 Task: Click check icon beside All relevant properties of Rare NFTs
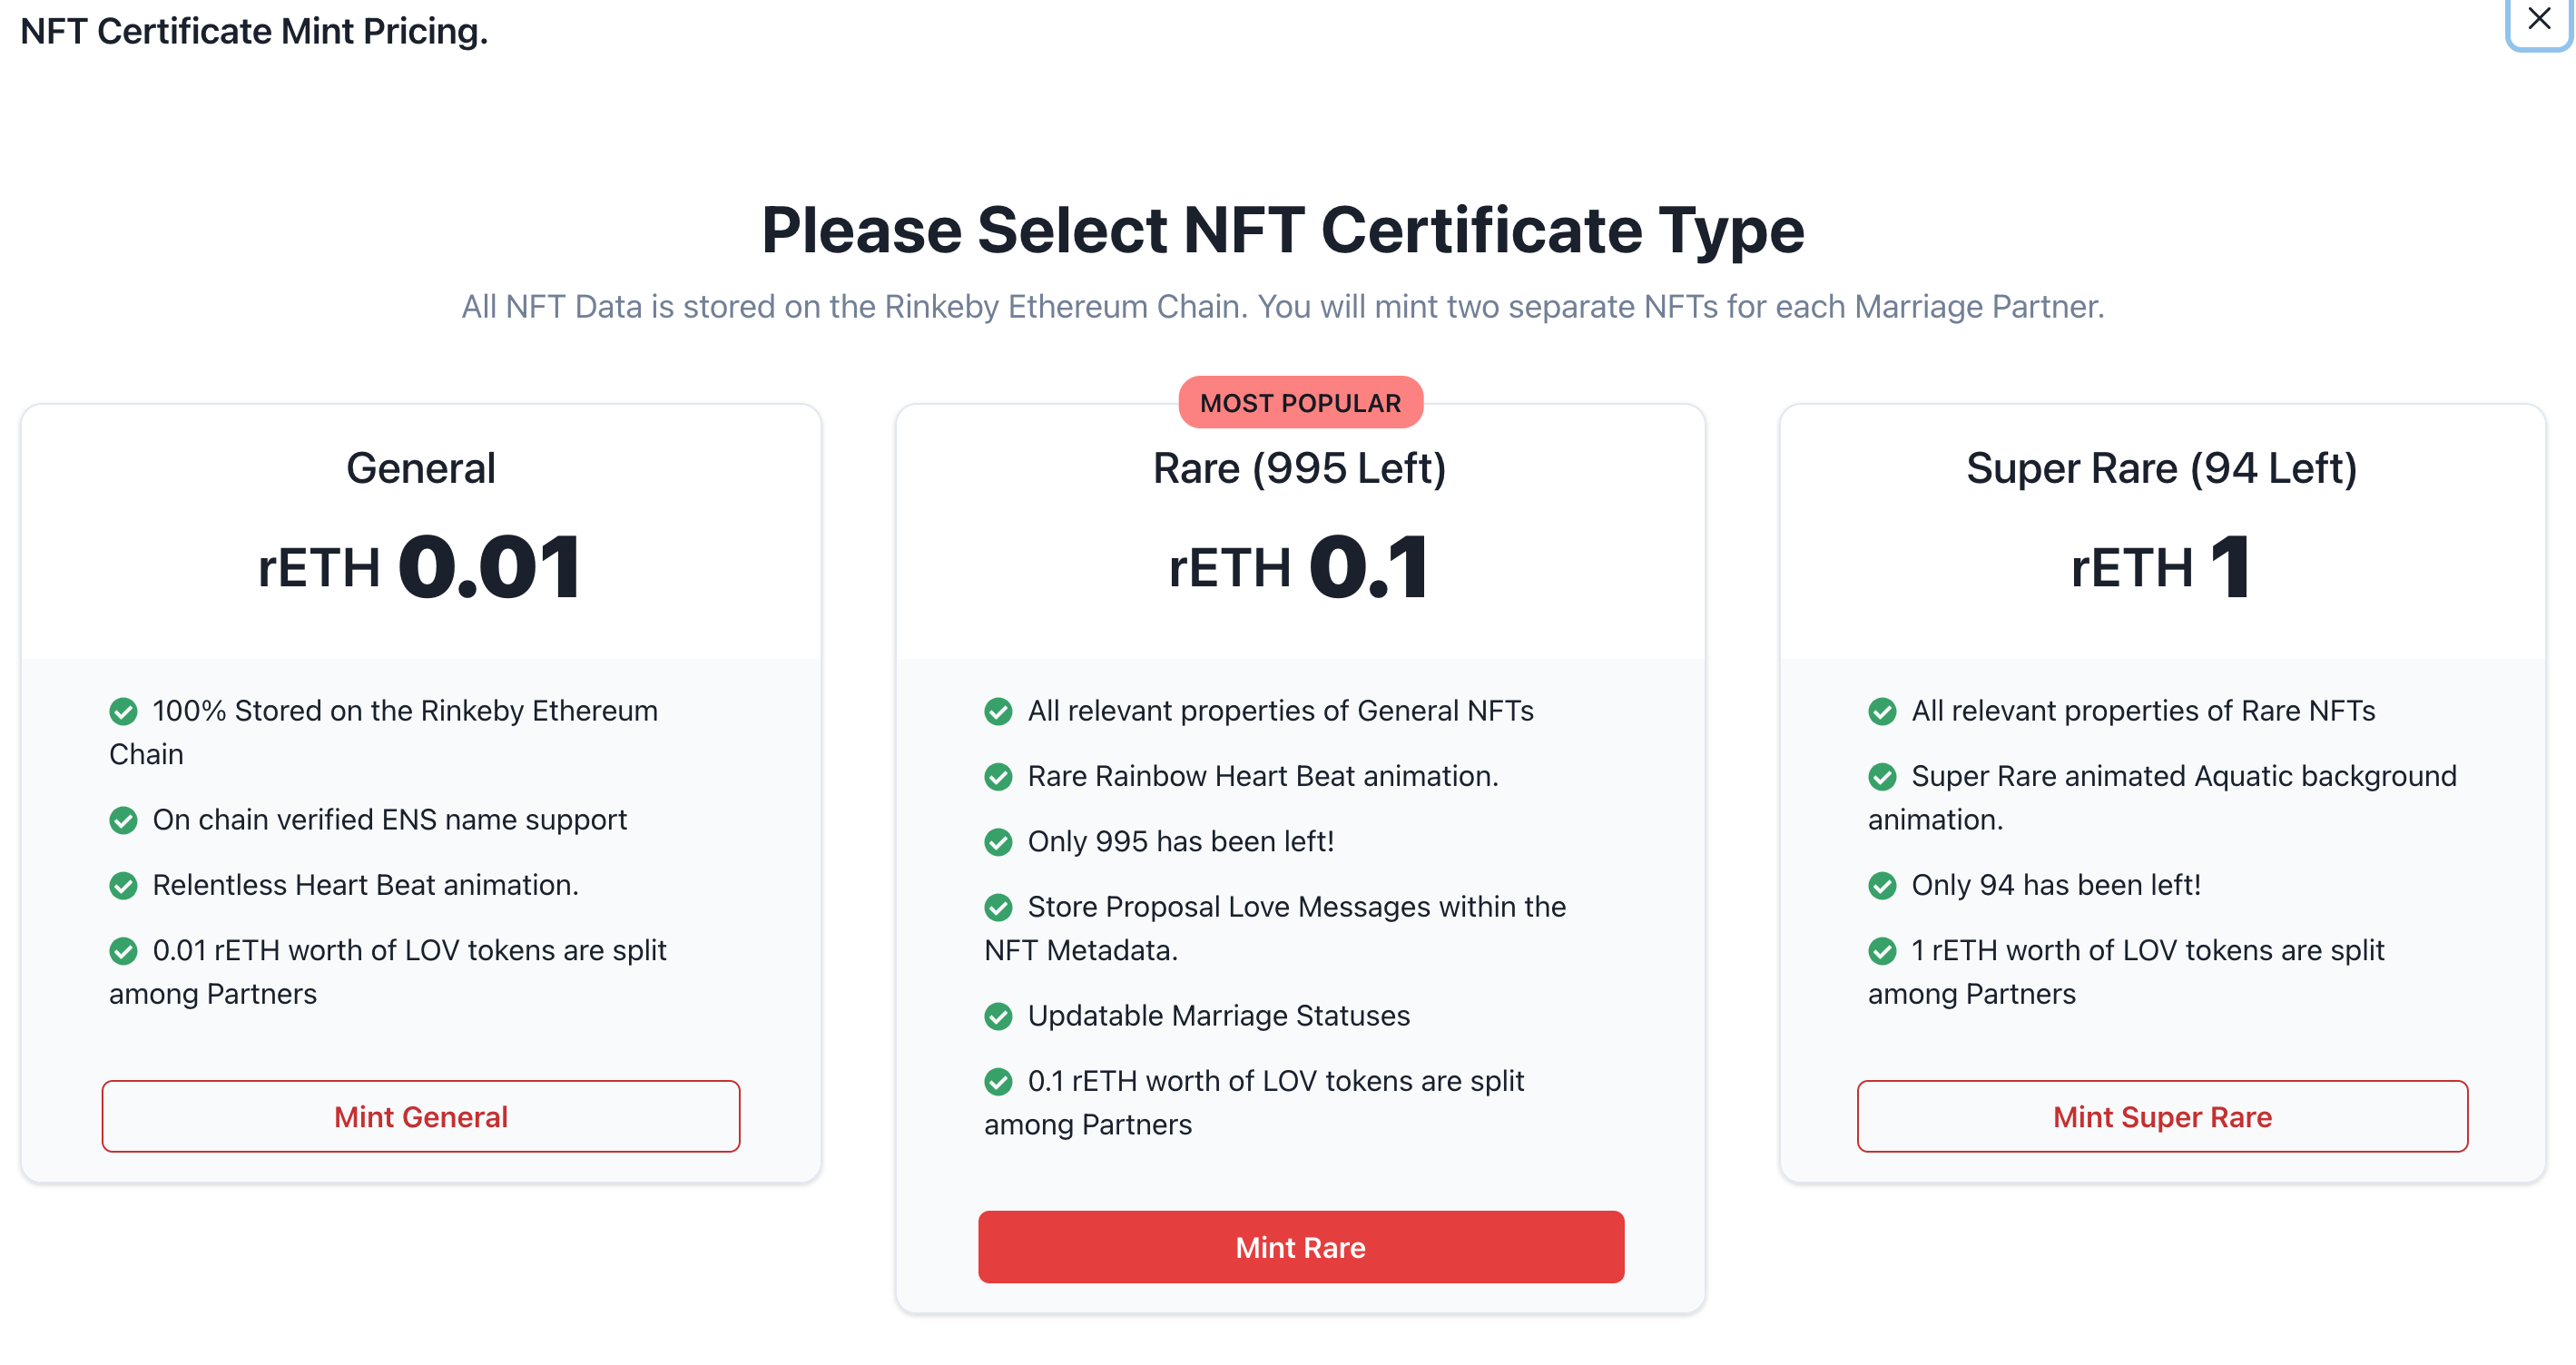[1882, 711]
